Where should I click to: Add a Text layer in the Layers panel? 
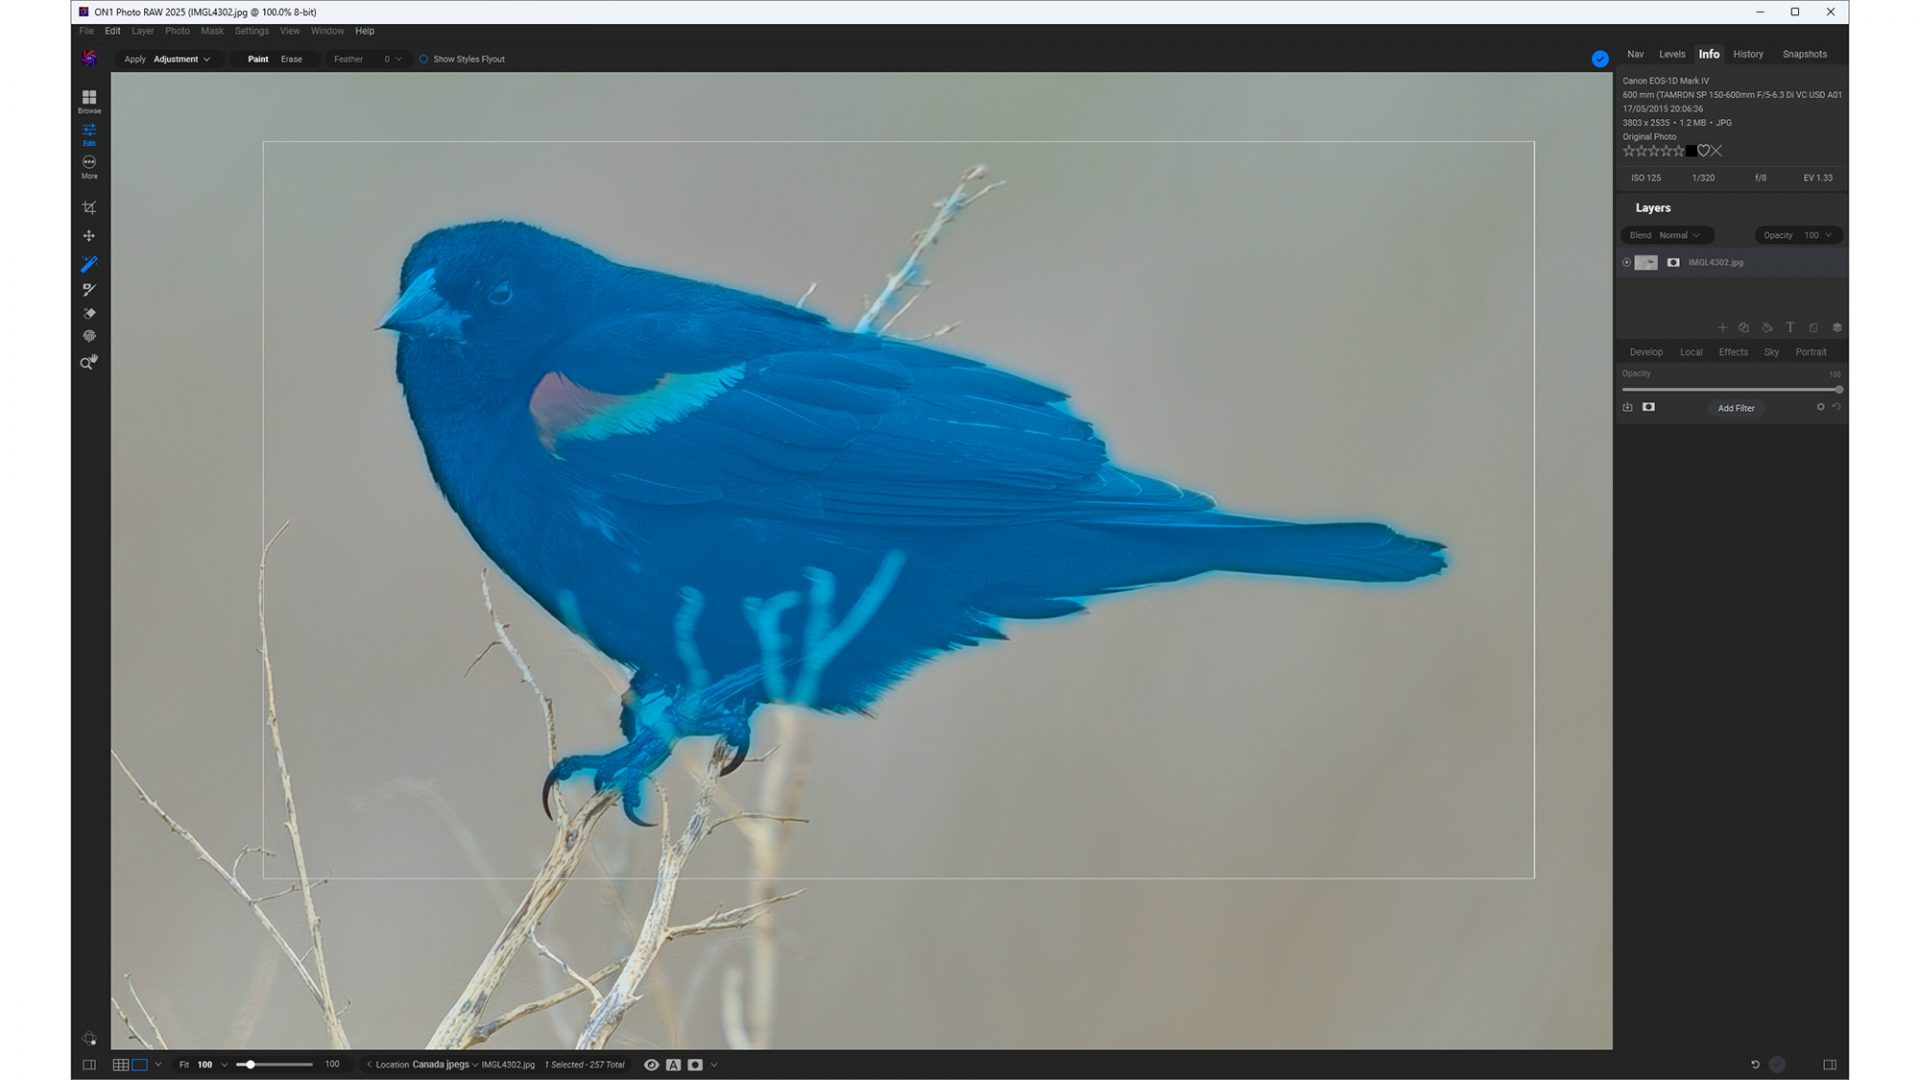click(1790, 327)
